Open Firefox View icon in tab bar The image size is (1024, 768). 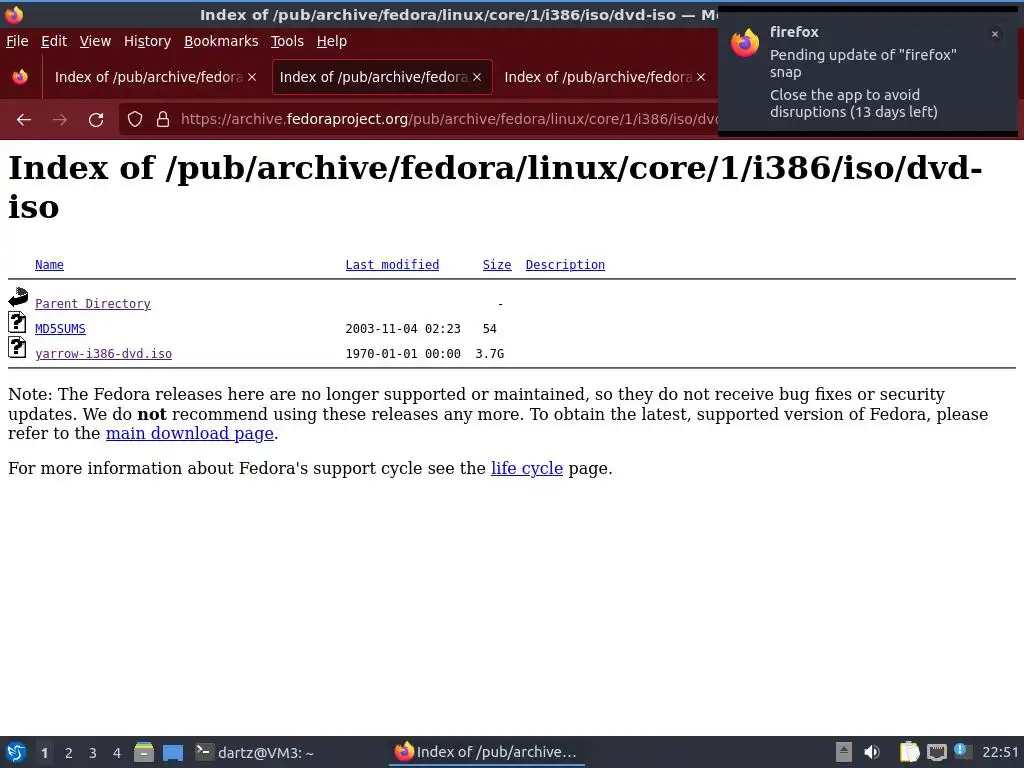(x=20, y=77)
